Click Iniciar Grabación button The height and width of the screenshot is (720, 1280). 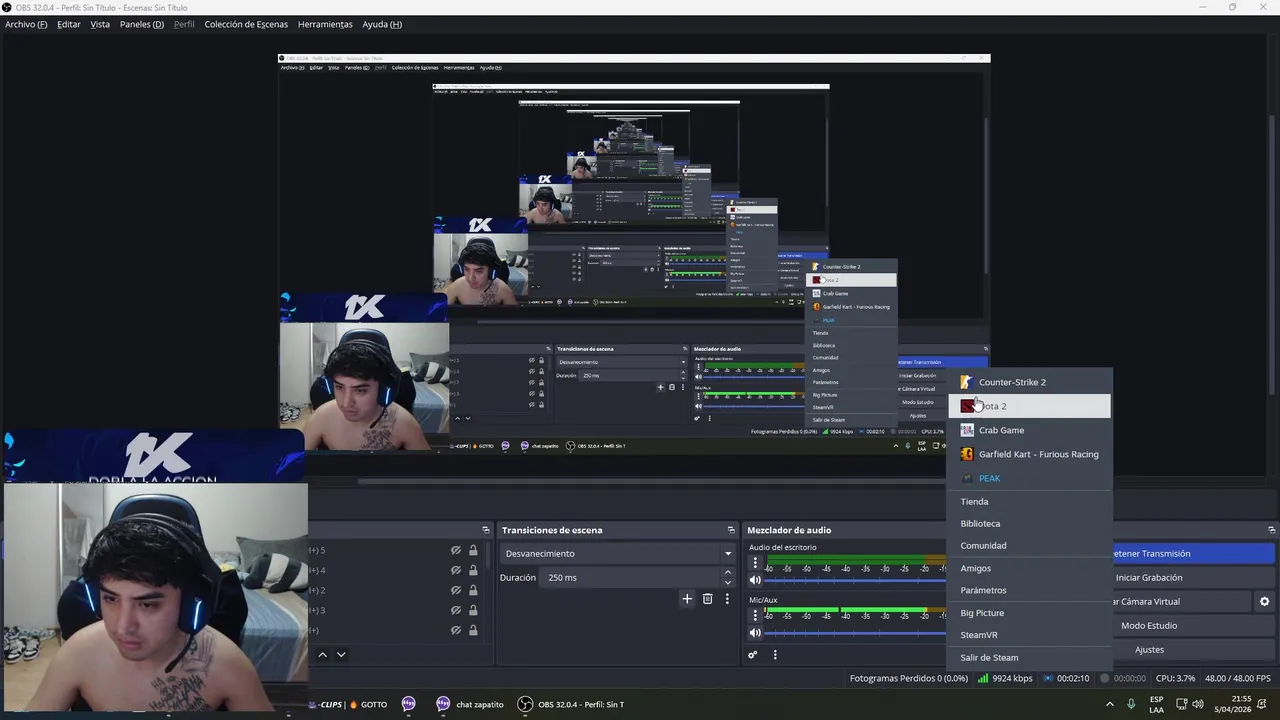click(x=1194, y=577)
